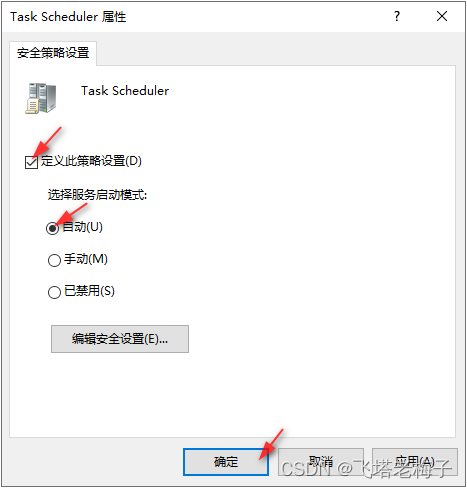Select the 自动(U) radio button
Image resolution: width=467 pixels, height=488 pixels.
[x=53, y=228]
